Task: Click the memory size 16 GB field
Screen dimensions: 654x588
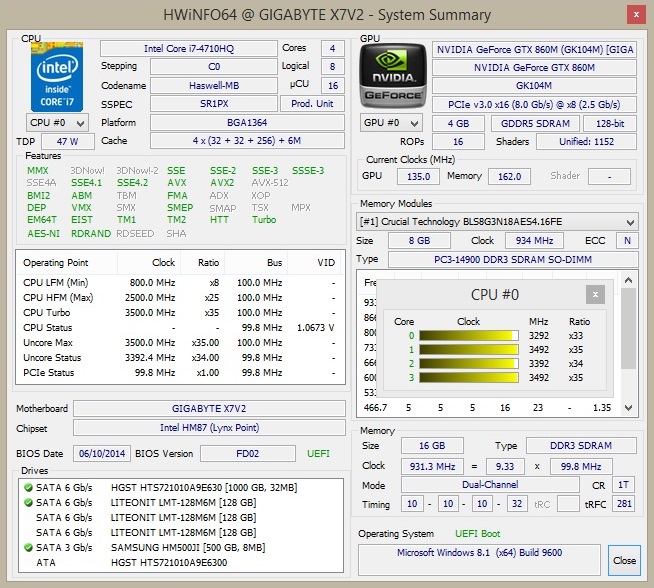Action: coord(432,445)
